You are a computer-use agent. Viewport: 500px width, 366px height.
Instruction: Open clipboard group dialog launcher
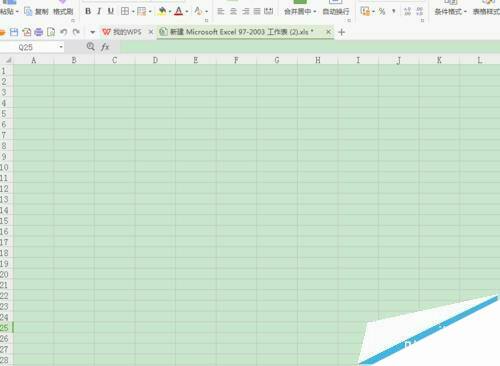pyautogui.click(x=73, y=21)
